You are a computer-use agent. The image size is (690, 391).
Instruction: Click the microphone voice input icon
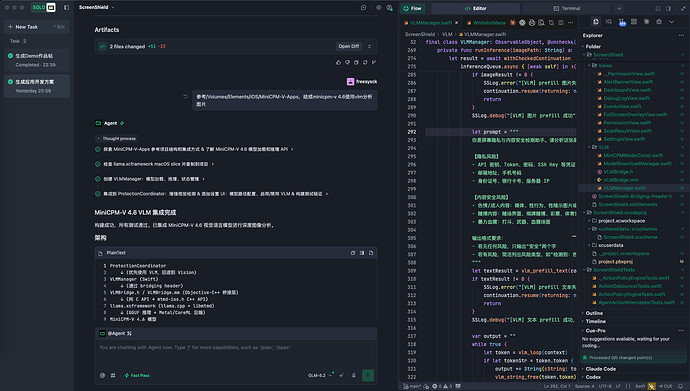pos(354,376)
